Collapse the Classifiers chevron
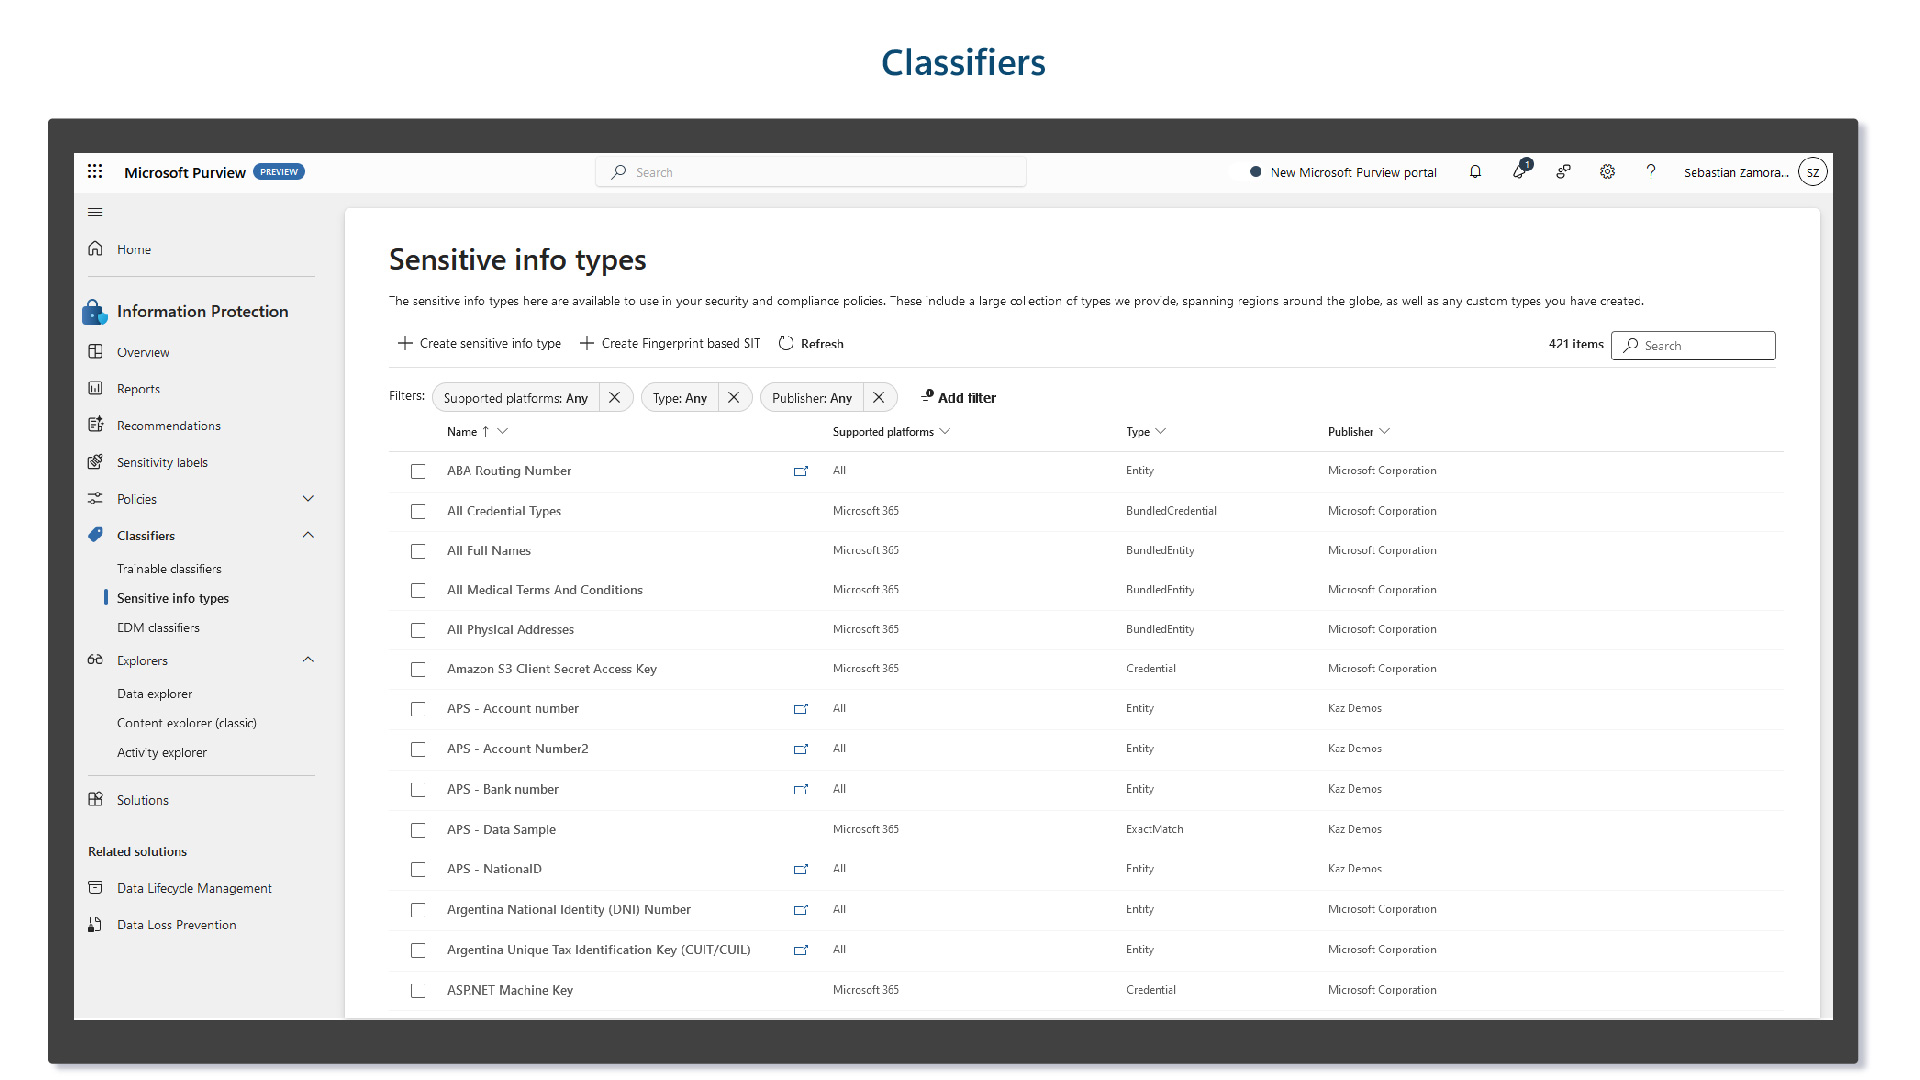The image size is (1920, 1080). tap(308, 535)
